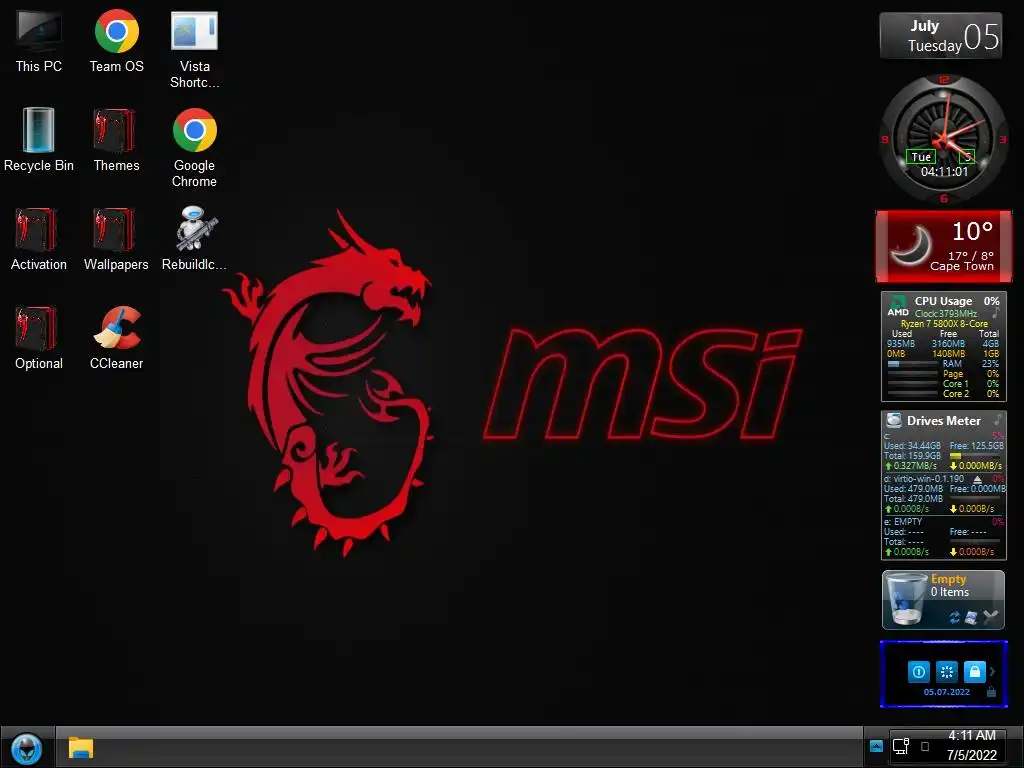Open the Start menu orb

point(27,748)
